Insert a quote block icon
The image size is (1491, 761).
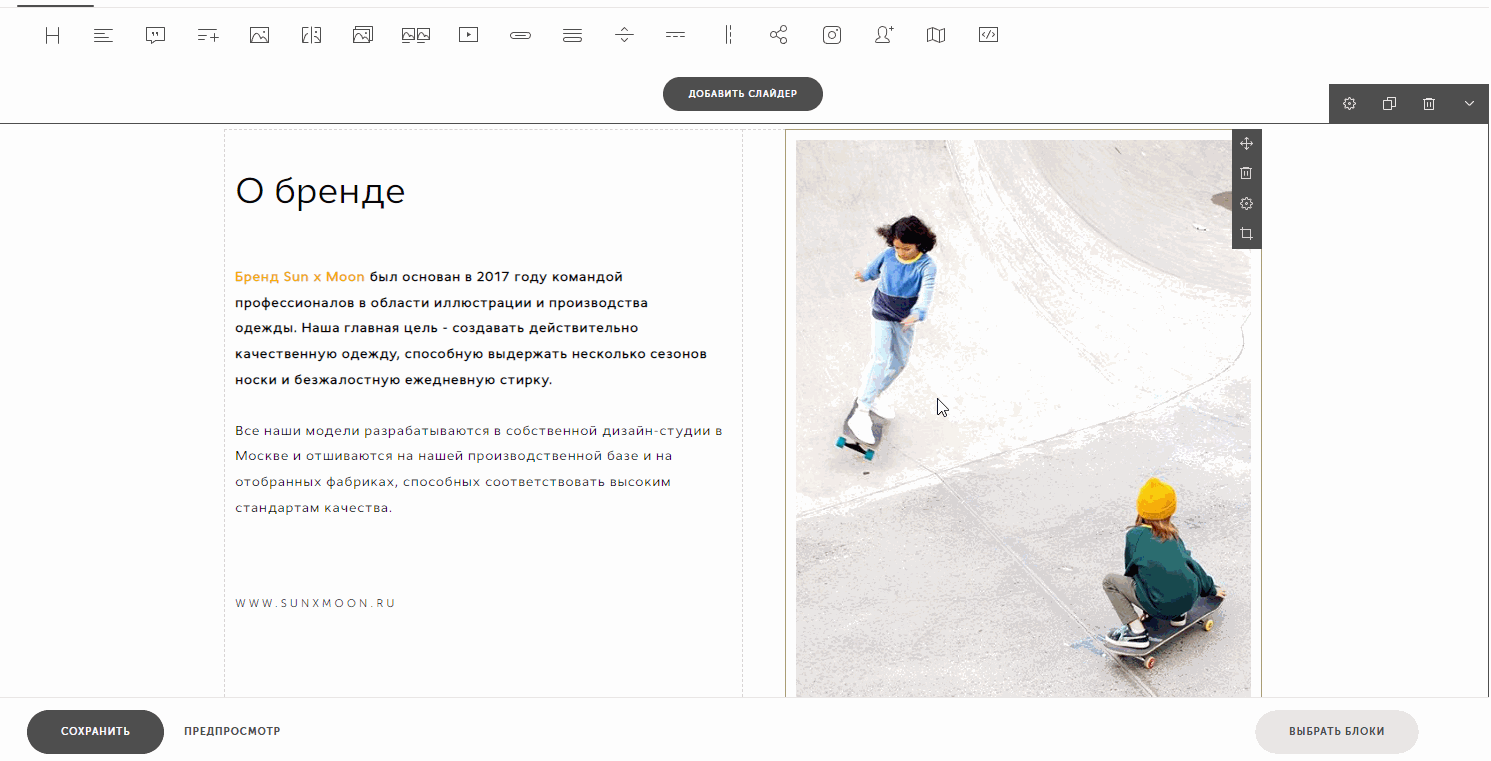point(155,35)
